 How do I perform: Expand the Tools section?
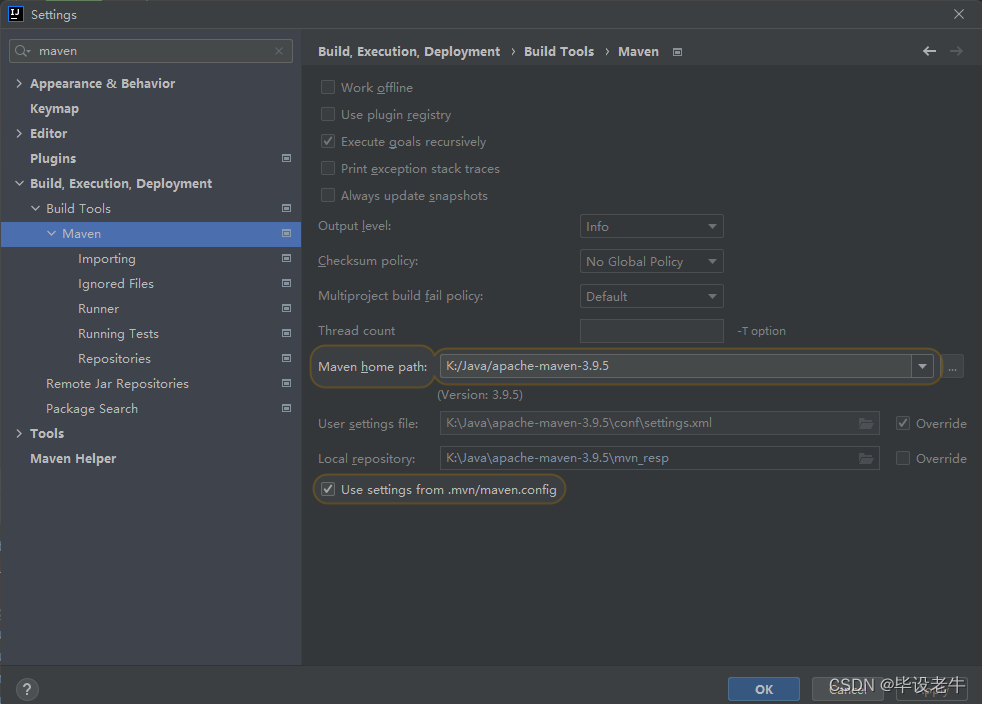[19, 433]
